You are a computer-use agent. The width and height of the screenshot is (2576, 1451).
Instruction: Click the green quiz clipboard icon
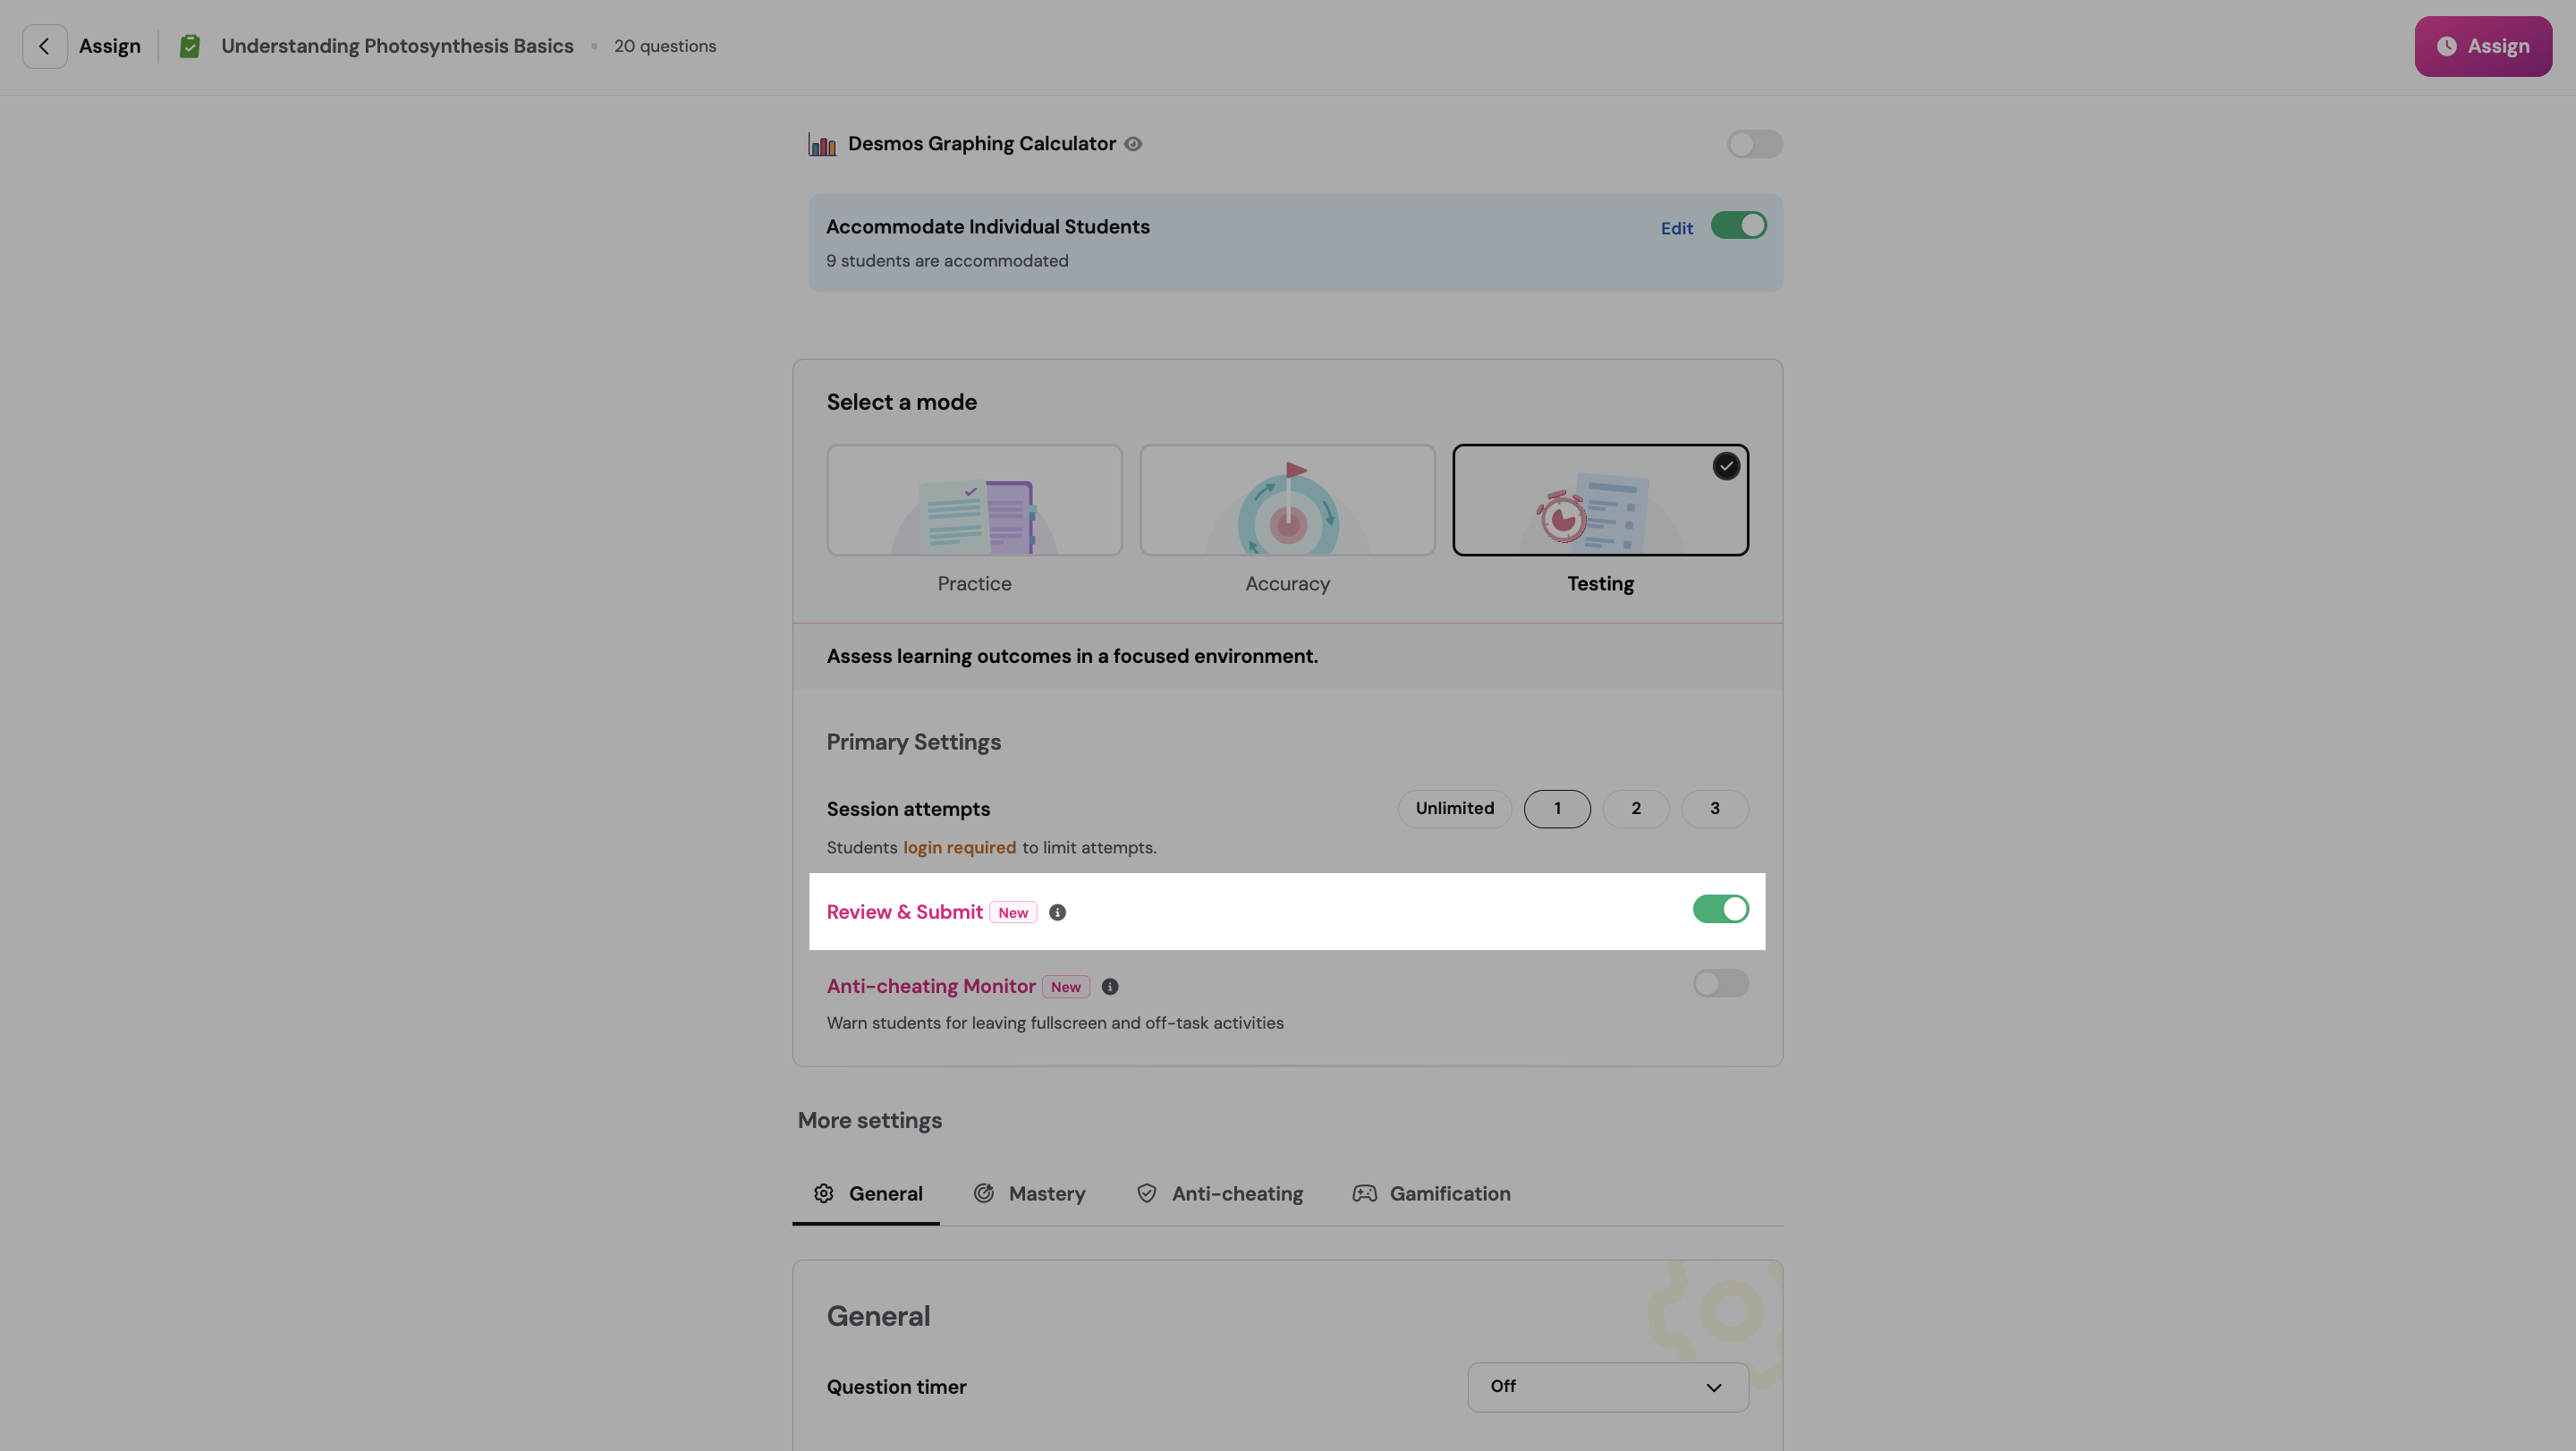point(190,46)
